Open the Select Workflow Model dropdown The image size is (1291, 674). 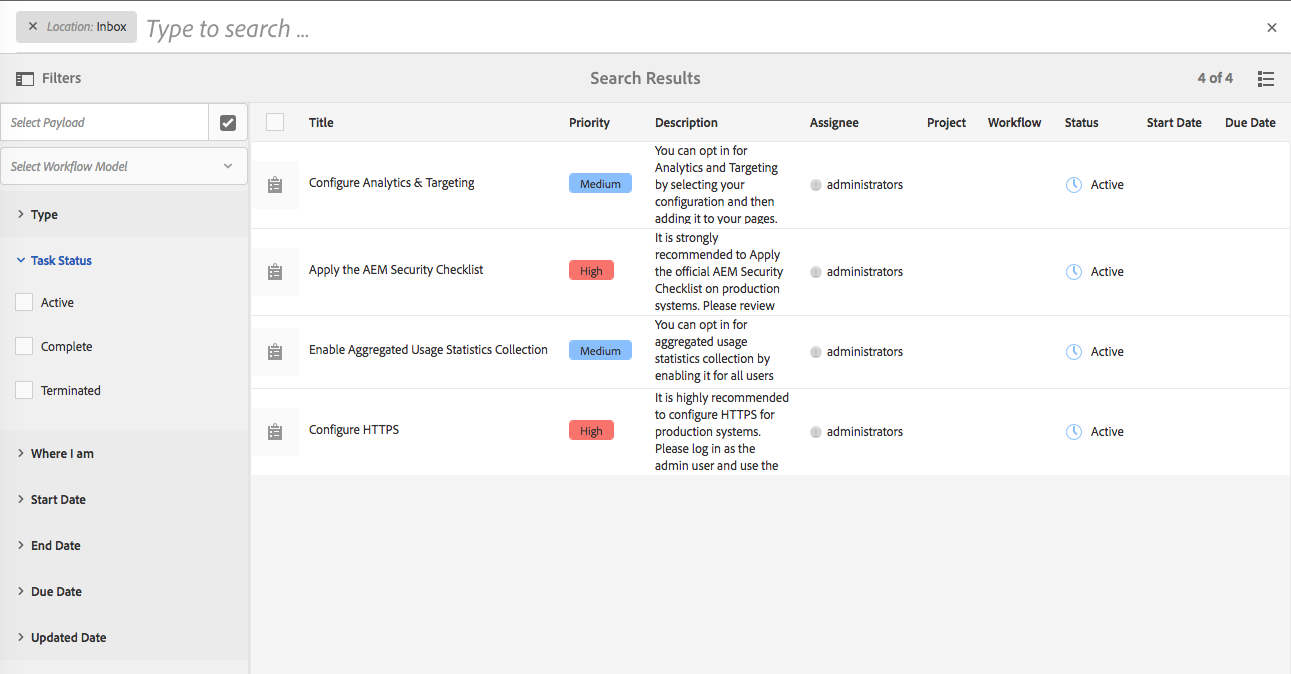[x=124, y=166]
